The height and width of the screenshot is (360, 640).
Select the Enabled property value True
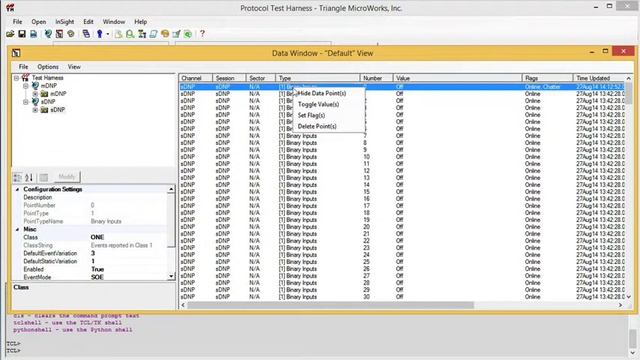[x=98, y=269]
